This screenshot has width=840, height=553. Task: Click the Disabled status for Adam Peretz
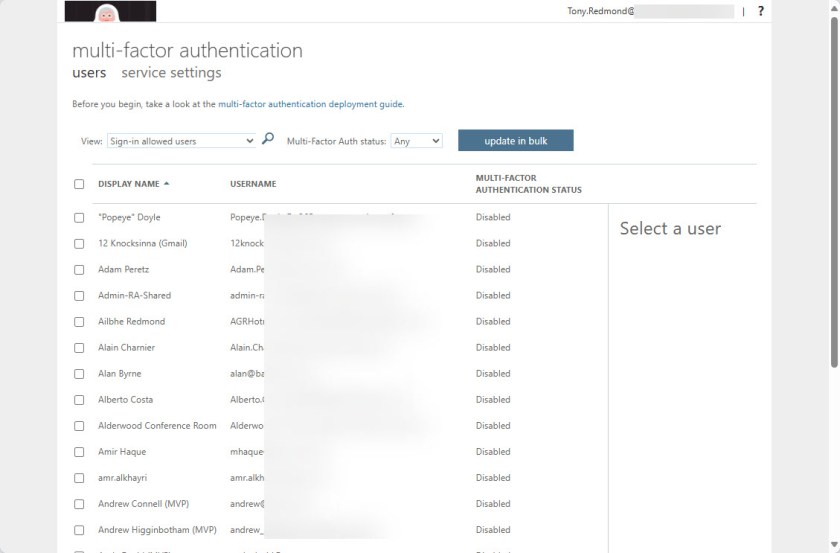[x=493, y=269]
